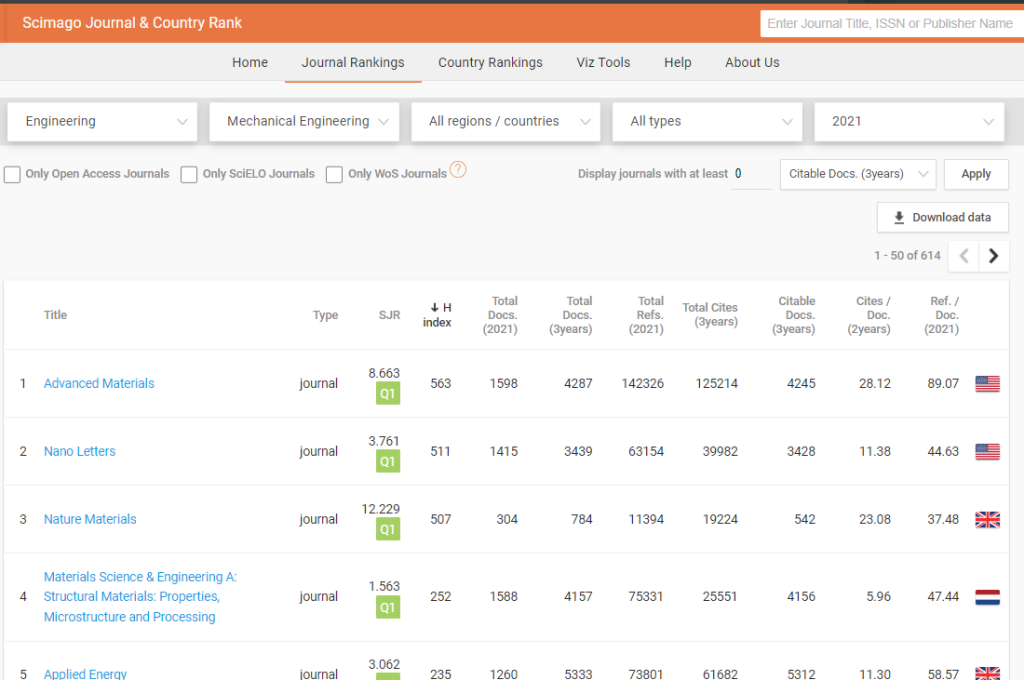This screenshot has width=1024, height=680.
Task: Open Materials Science & Engineering A journal link
Action: (x=140, y=597)
